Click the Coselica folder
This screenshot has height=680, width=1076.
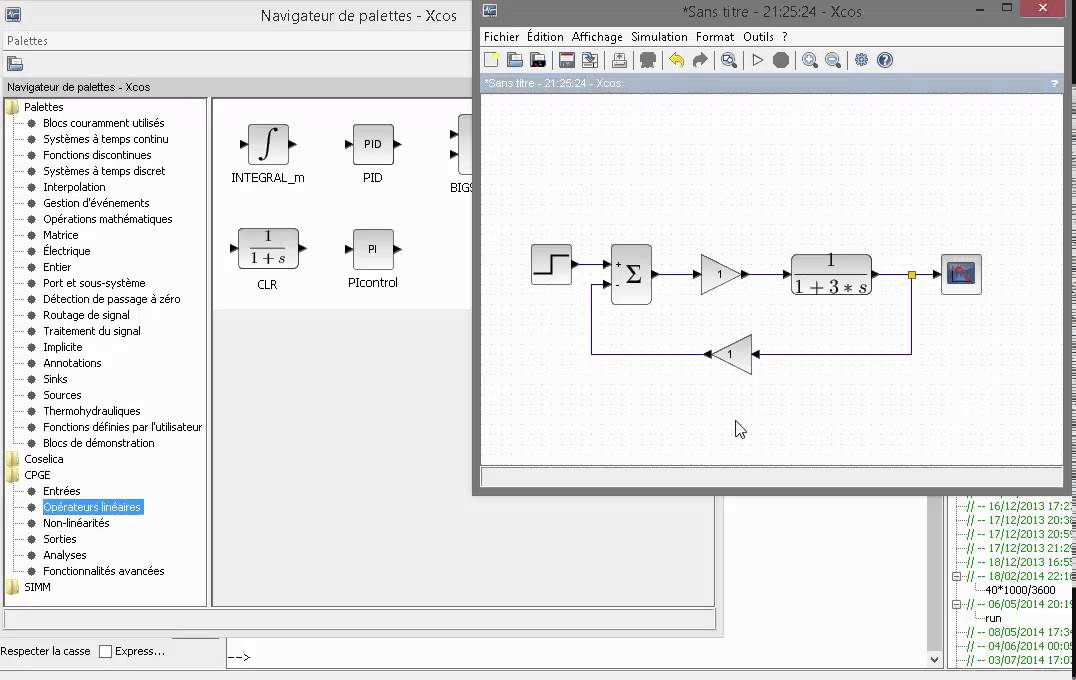tap(44, 459)
